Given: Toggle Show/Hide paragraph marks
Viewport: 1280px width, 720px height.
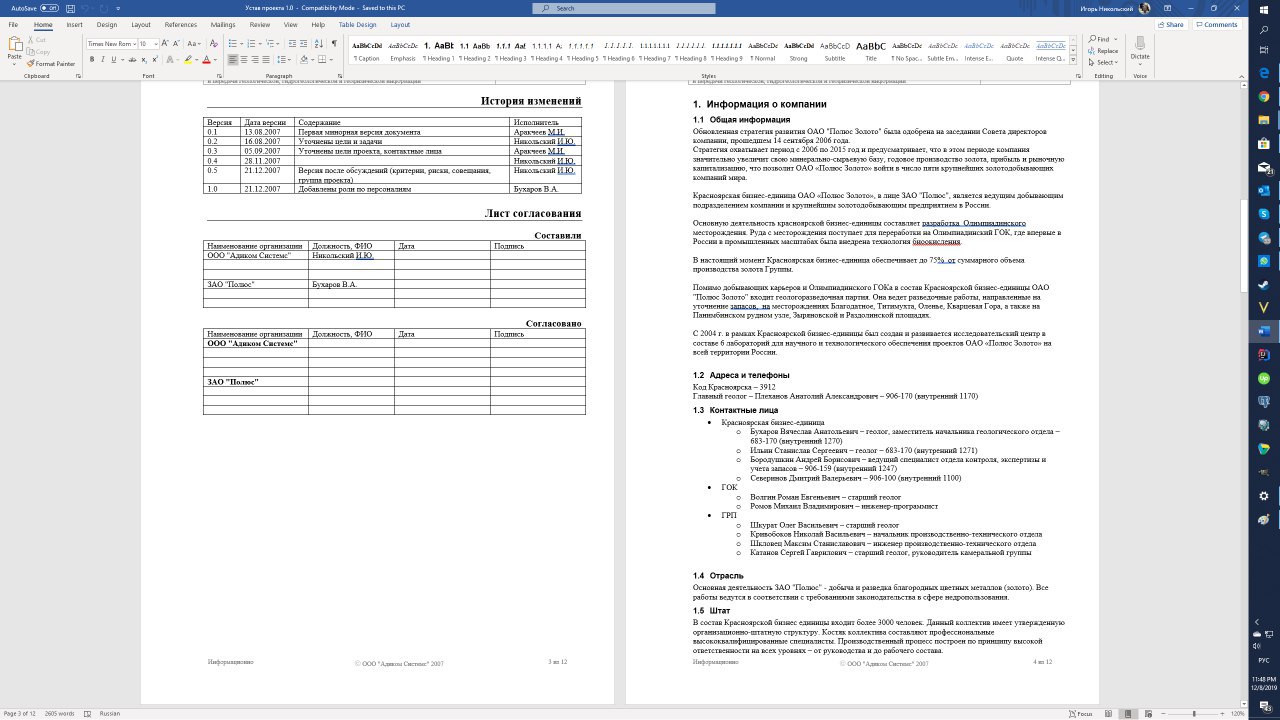Looking at the screenshot, I should [334, 44].
